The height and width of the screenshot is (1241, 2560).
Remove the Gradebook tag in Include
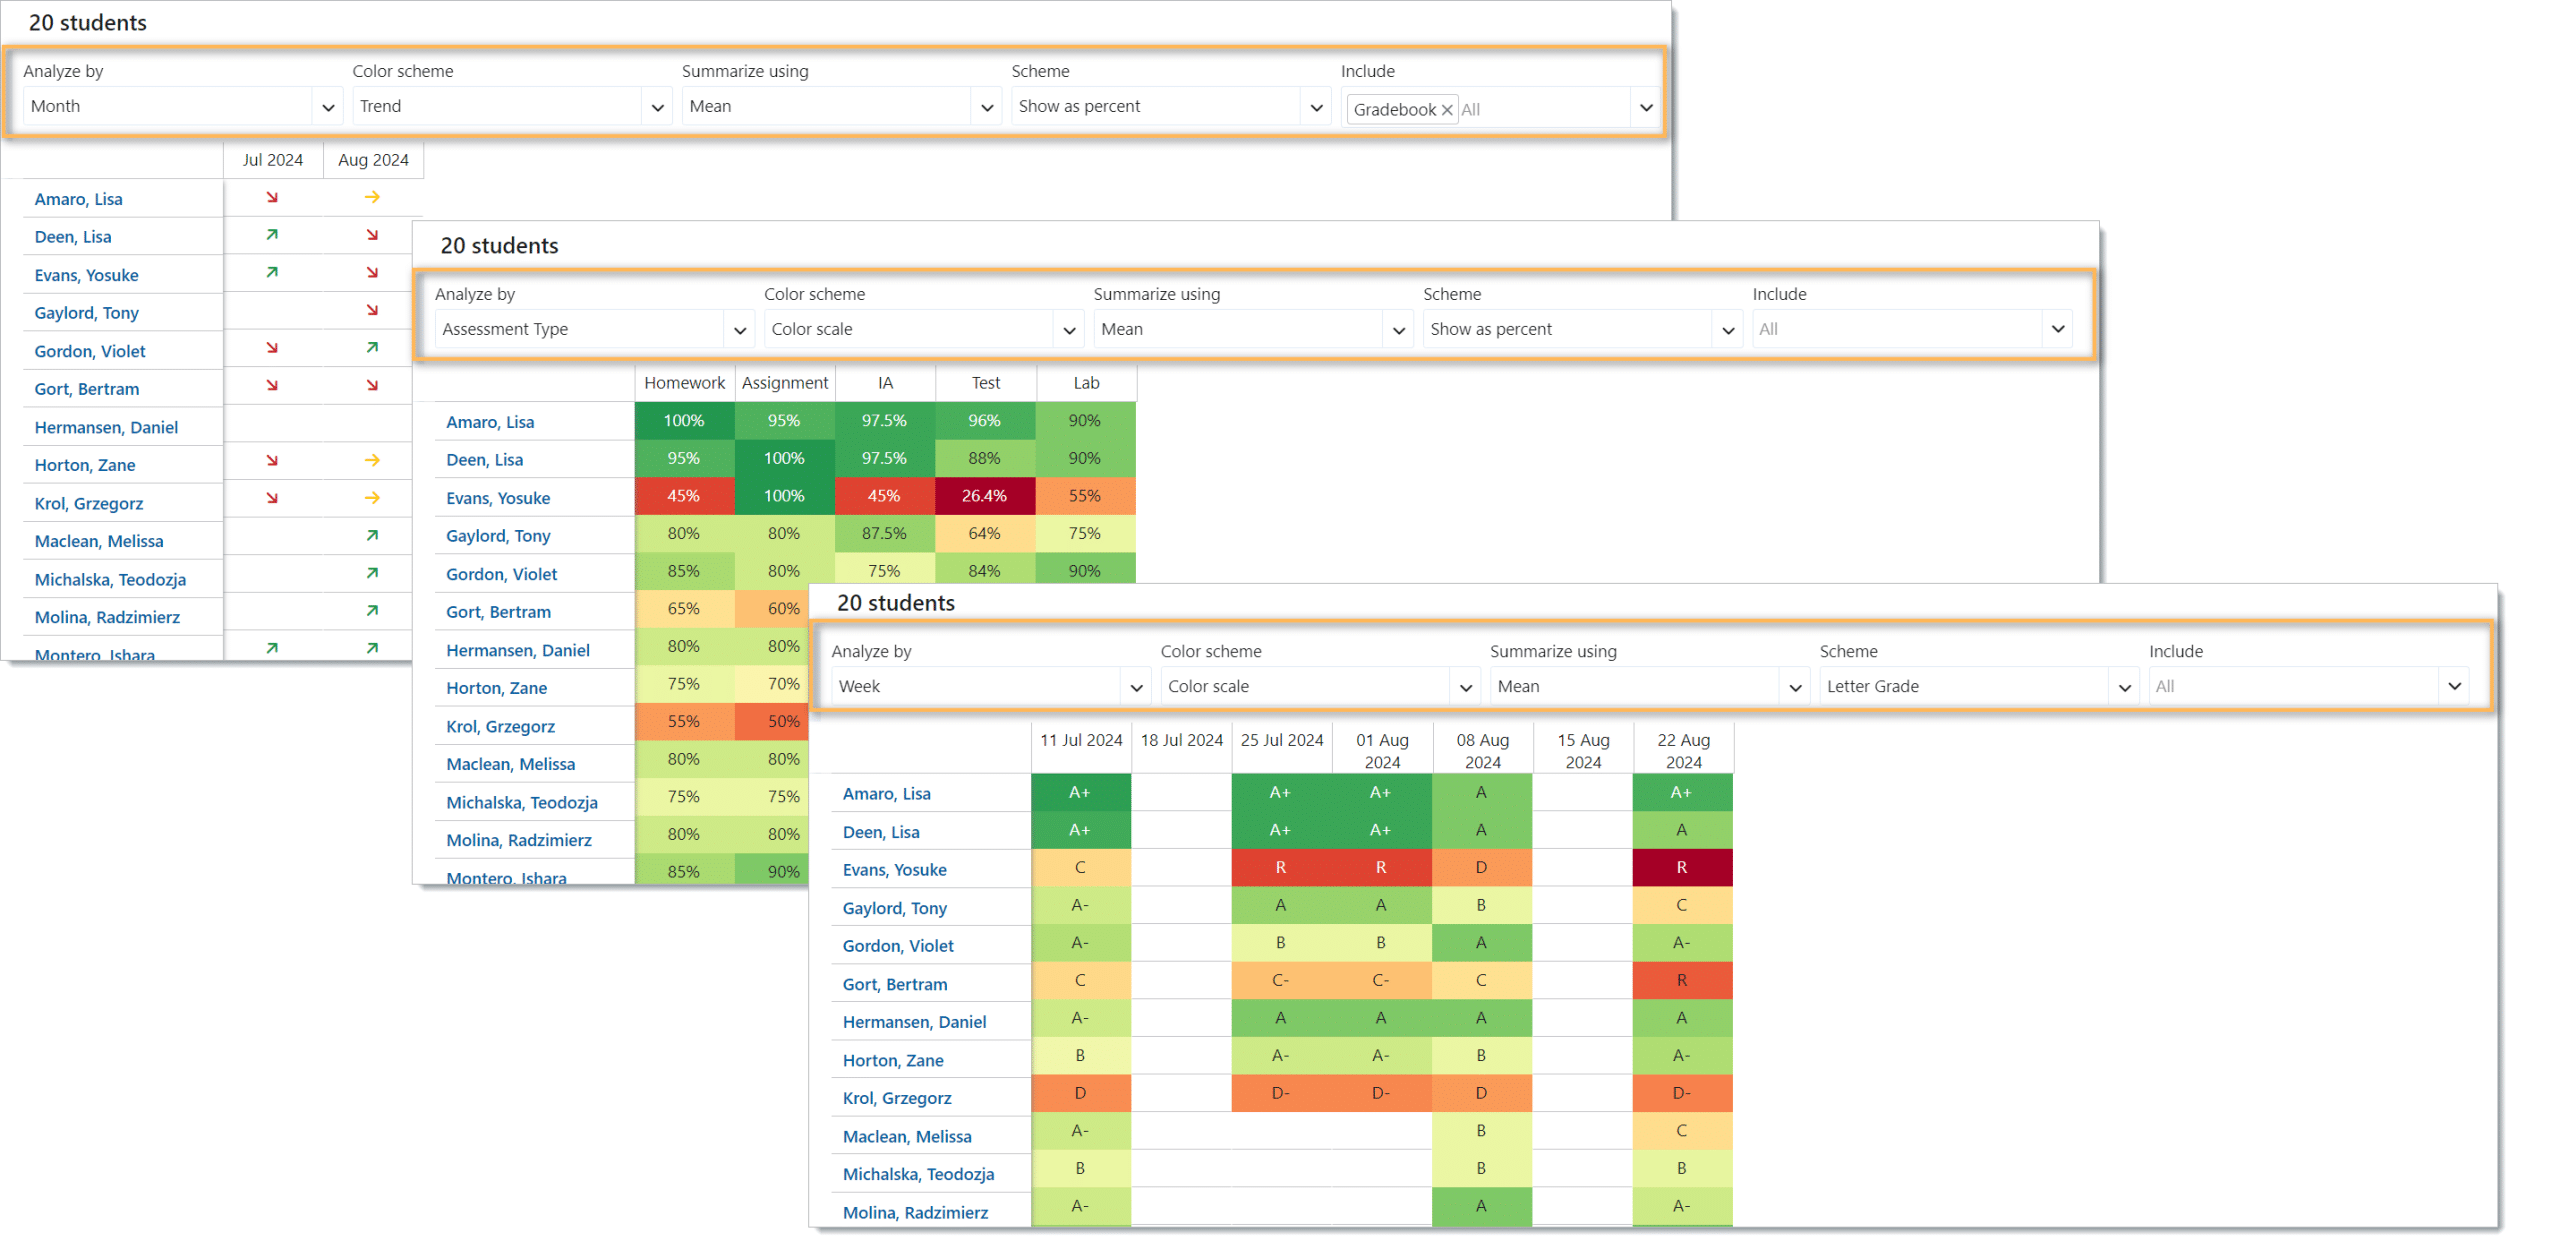[x=1446, y=110]
